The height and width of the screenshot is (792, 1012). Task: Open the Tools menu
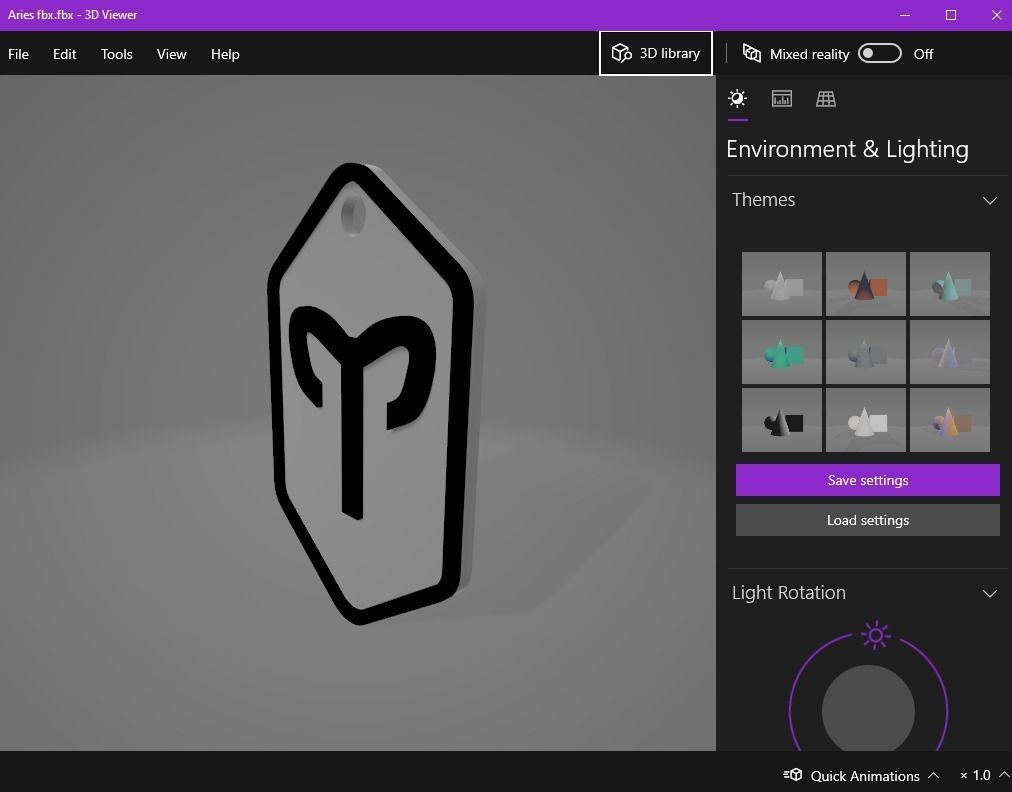click(116, 54)
